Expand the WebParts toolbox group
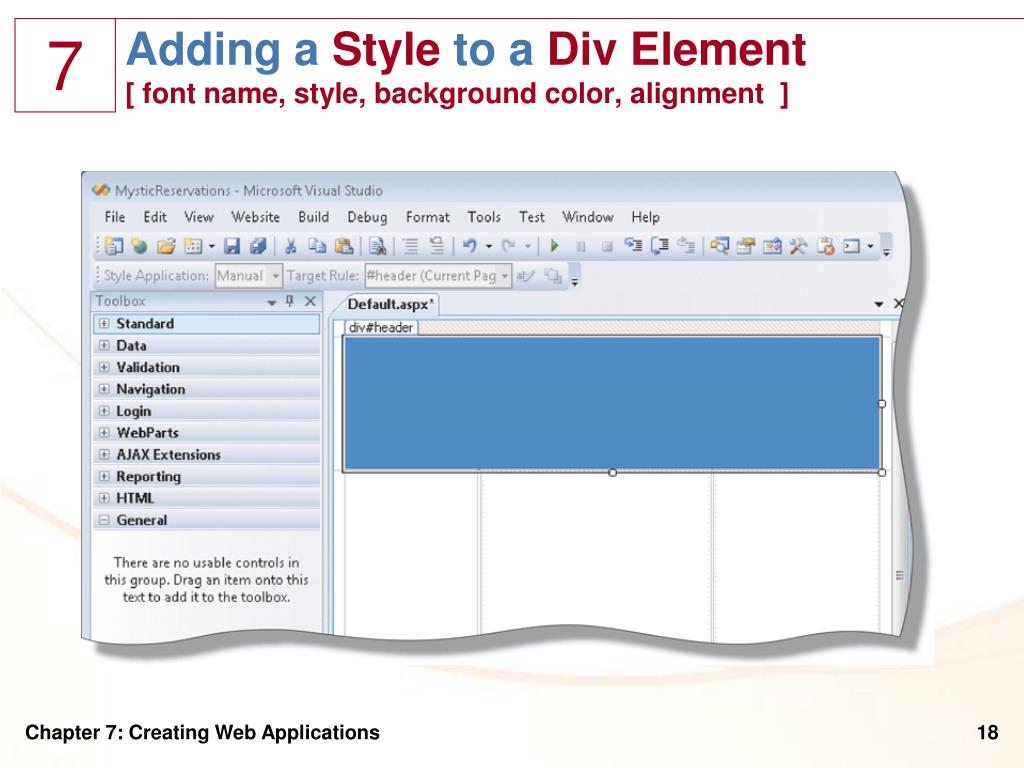Viewport: 1024px width, 768px height. (104, 432)
